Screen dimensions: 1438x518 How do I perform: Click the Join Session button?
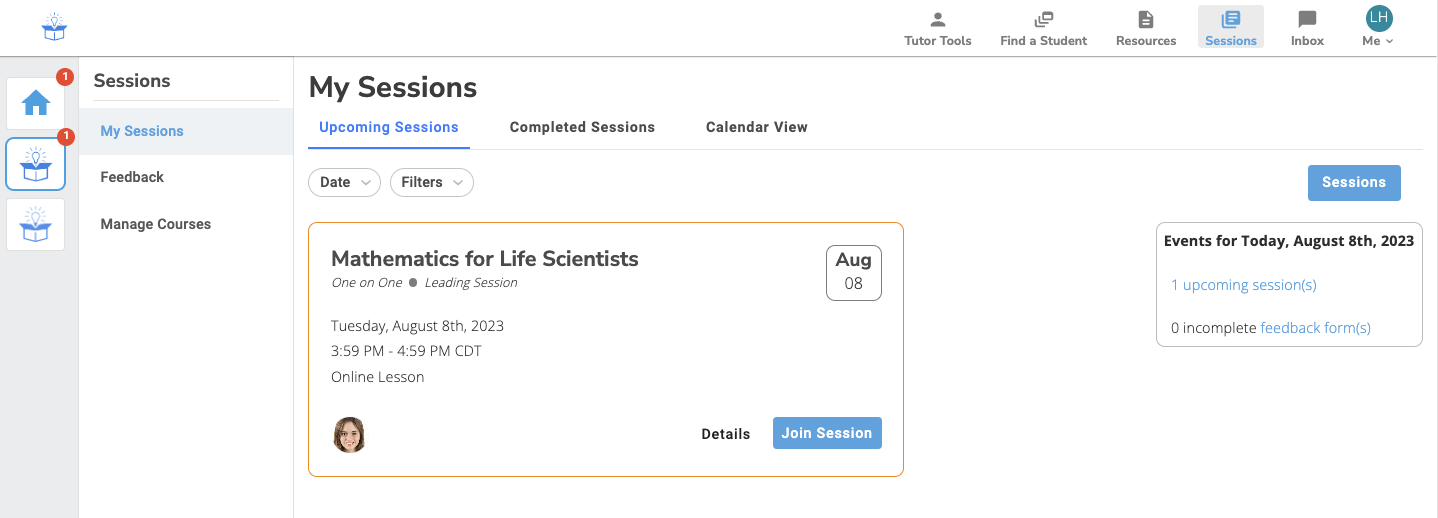click(x=827, y=433)
